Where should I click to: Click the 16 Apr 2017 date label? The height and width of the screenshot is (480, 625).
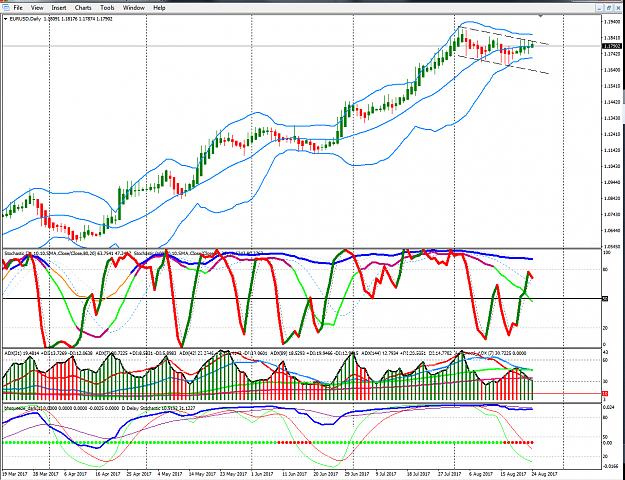108,474
